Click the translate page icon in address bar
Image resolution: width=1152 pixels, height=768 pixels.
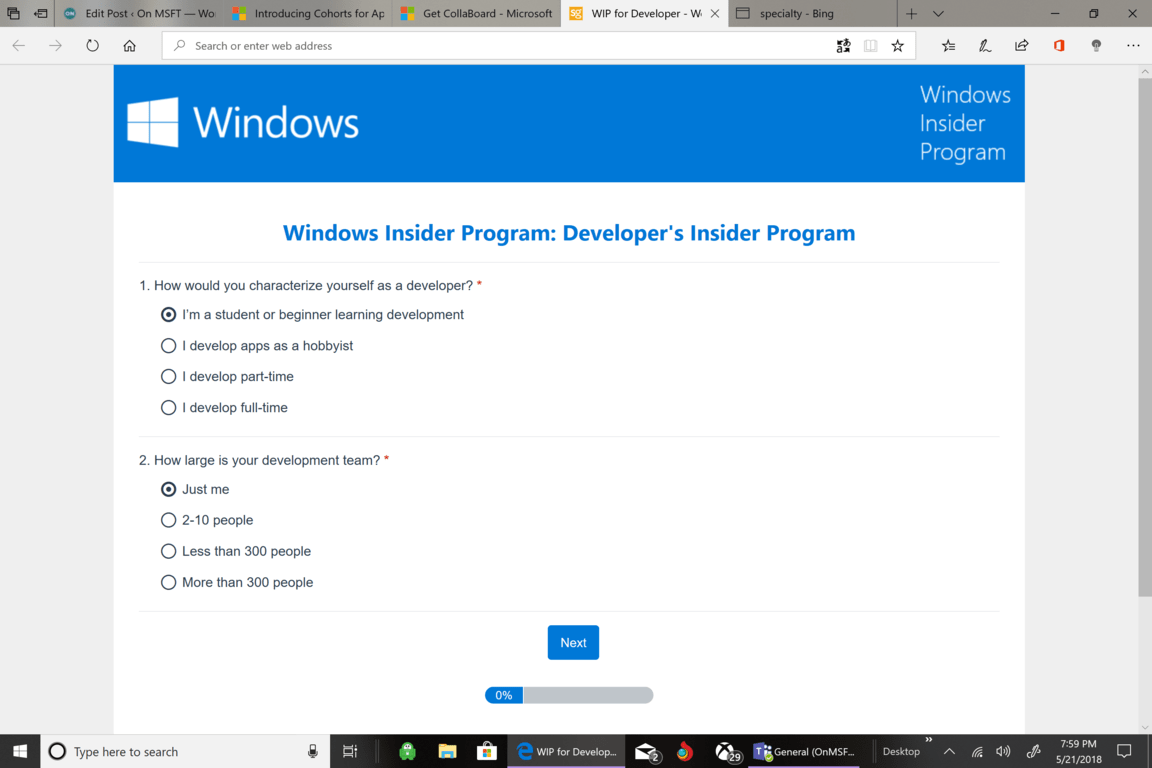click(x=843, y=46)
